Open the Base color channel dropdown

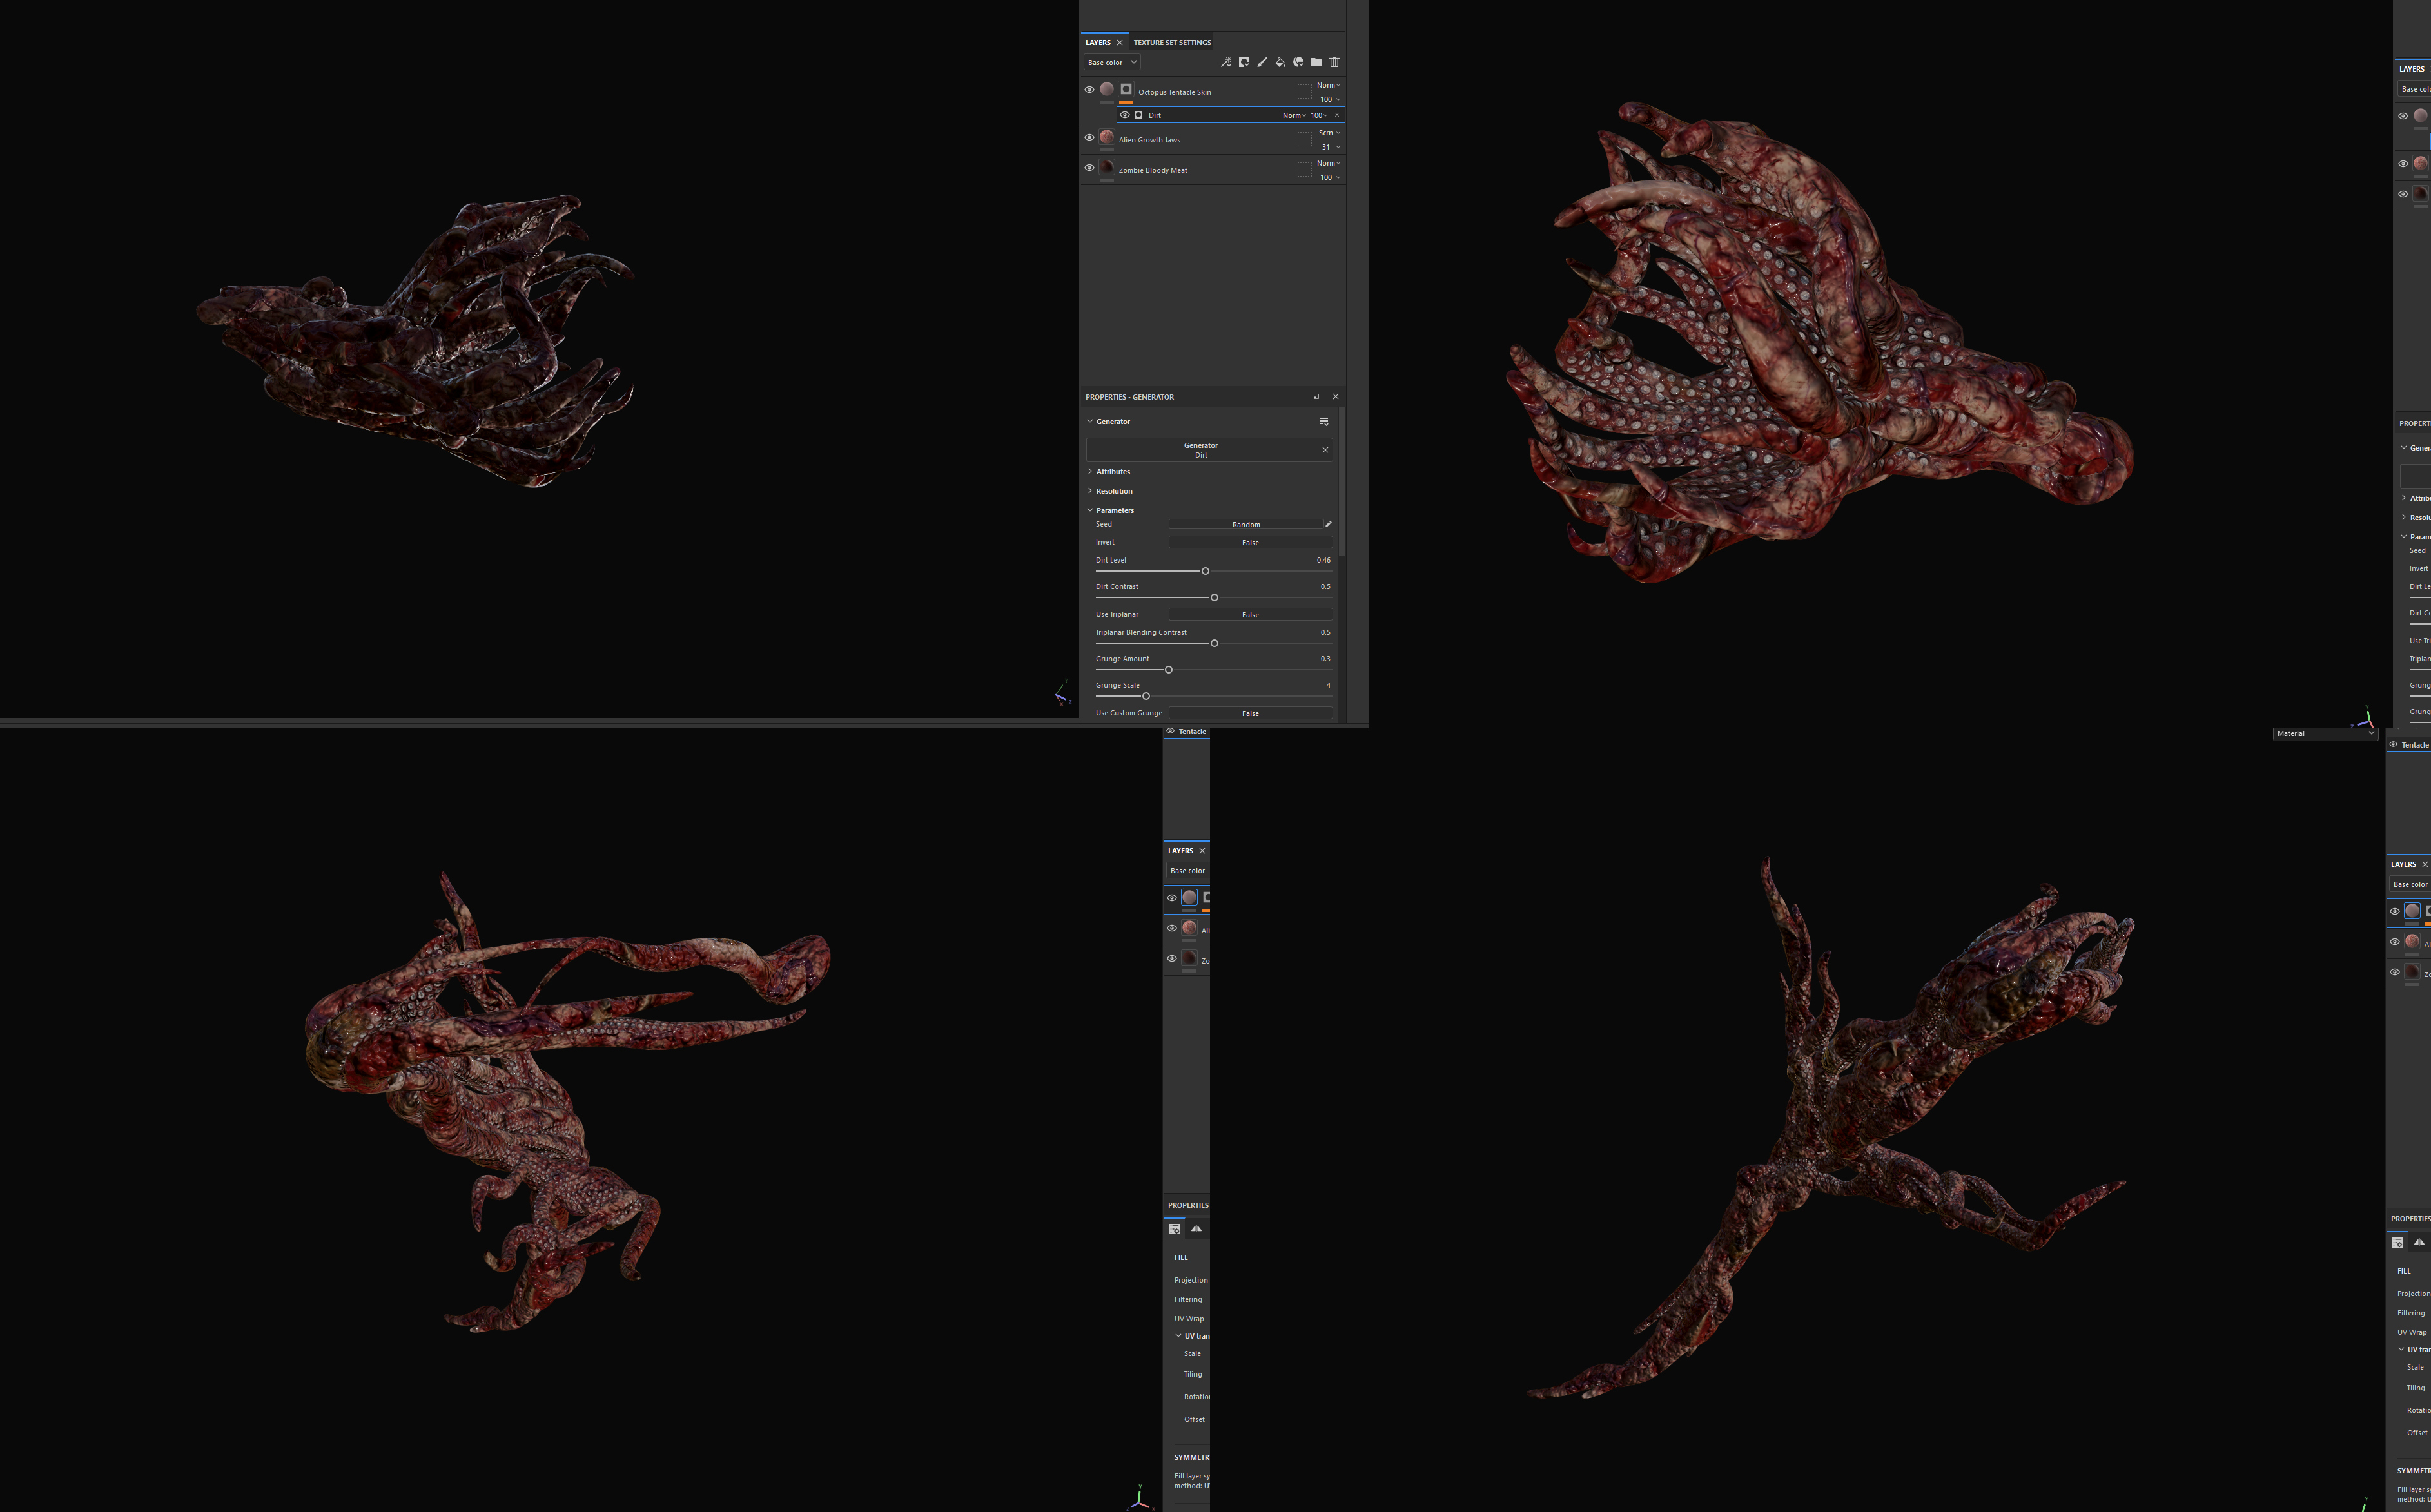click(1112, 62)
